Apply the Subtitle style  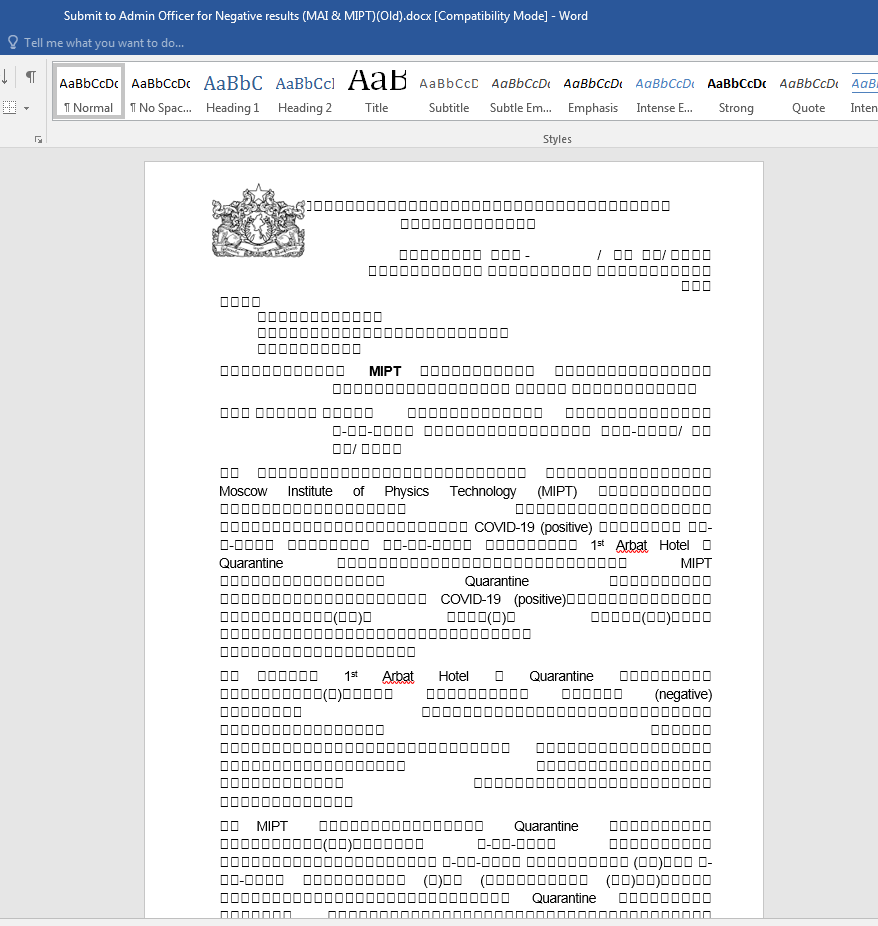pyautogui.click(x=449, y=92)
